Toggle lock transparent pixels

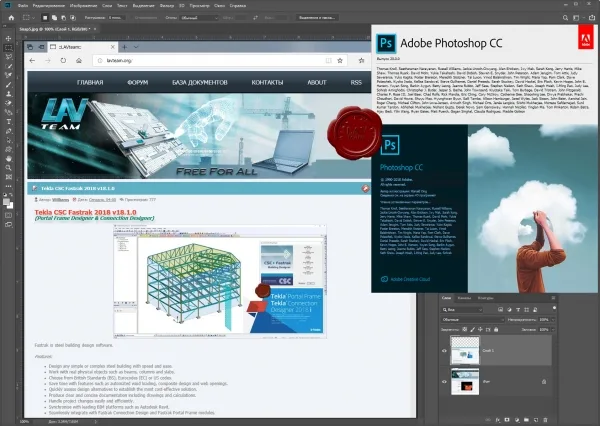pos(465,329)
